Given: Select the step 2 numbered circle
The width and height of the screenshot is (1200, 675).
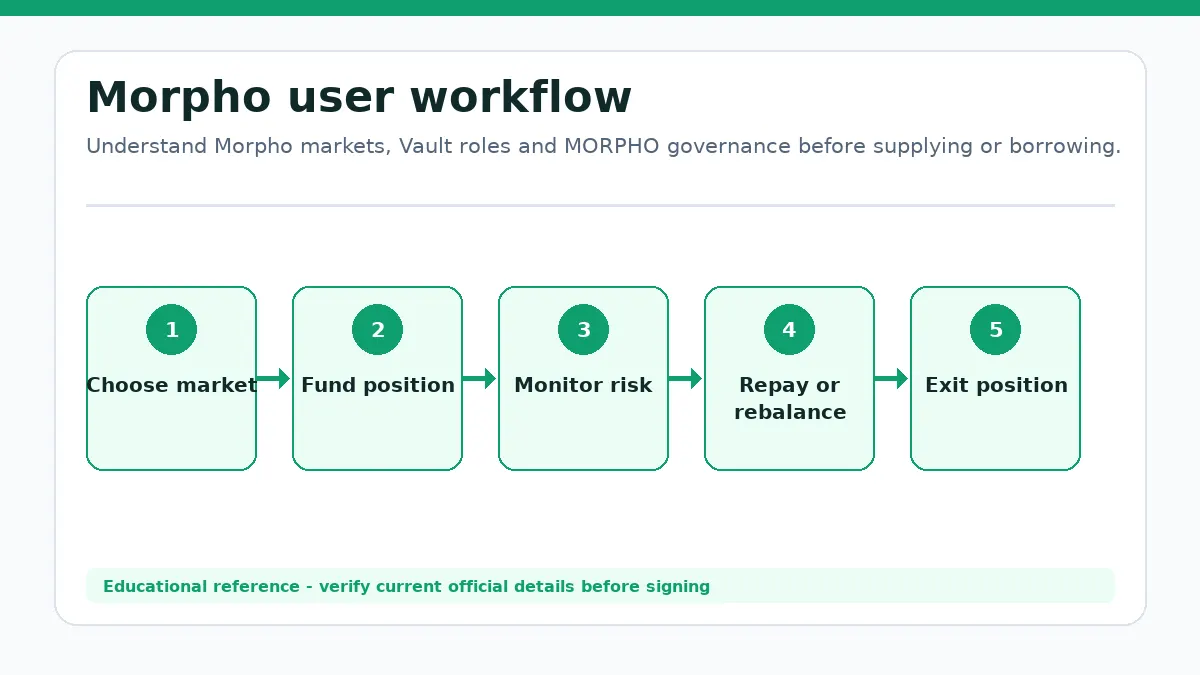Looking at the screenshot, I should click(x=377, y=330).
